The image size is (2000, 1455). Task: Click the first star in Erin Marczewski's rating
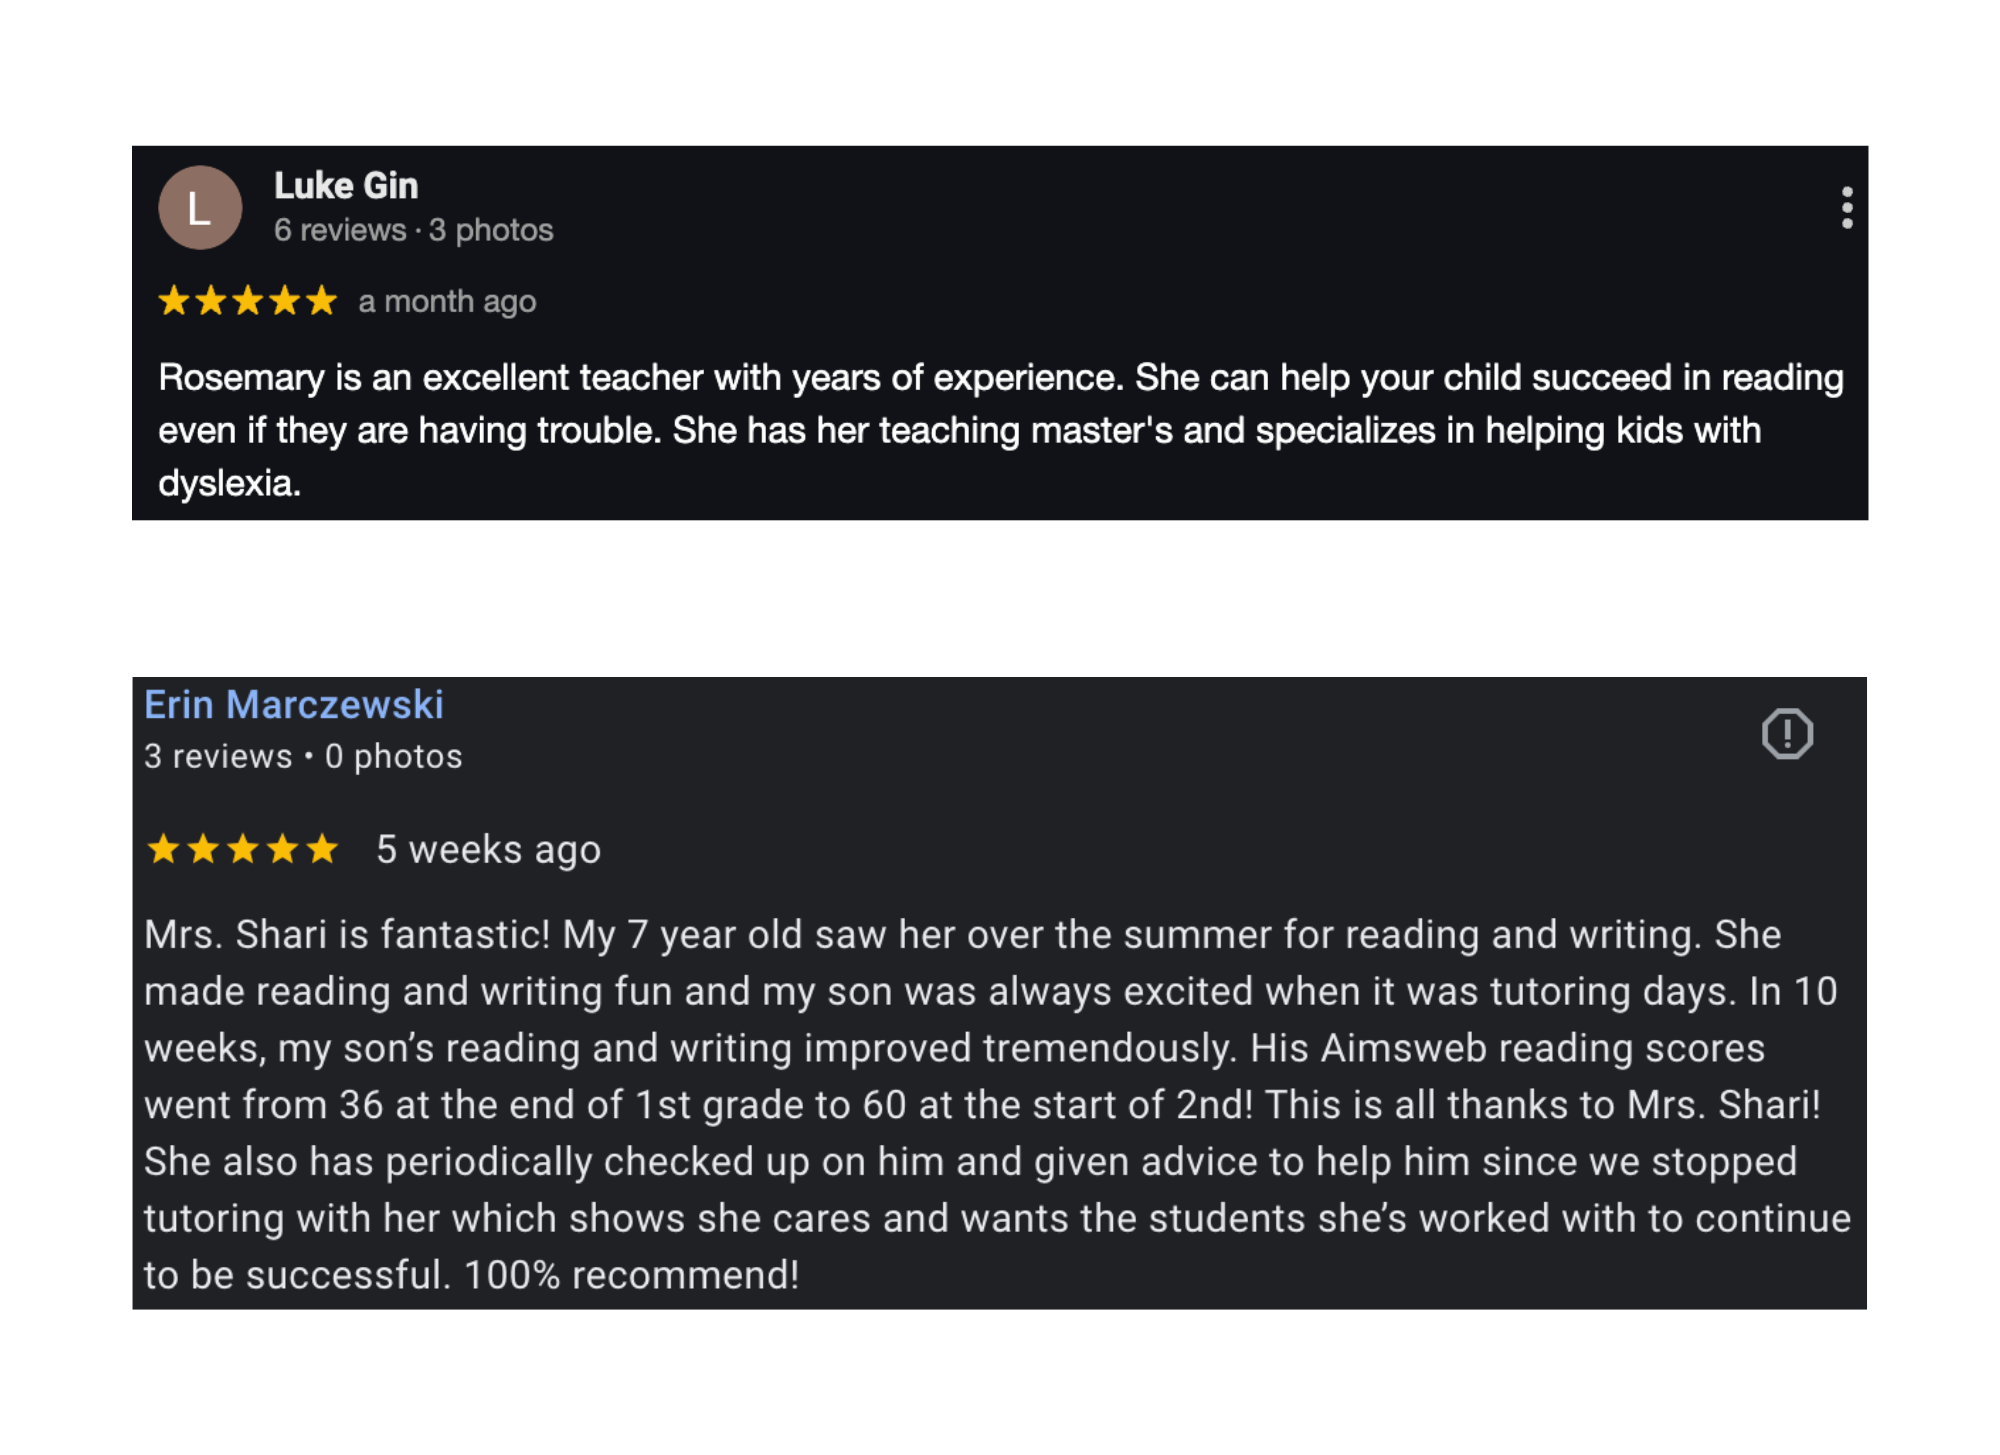click(x=163, y=849)
